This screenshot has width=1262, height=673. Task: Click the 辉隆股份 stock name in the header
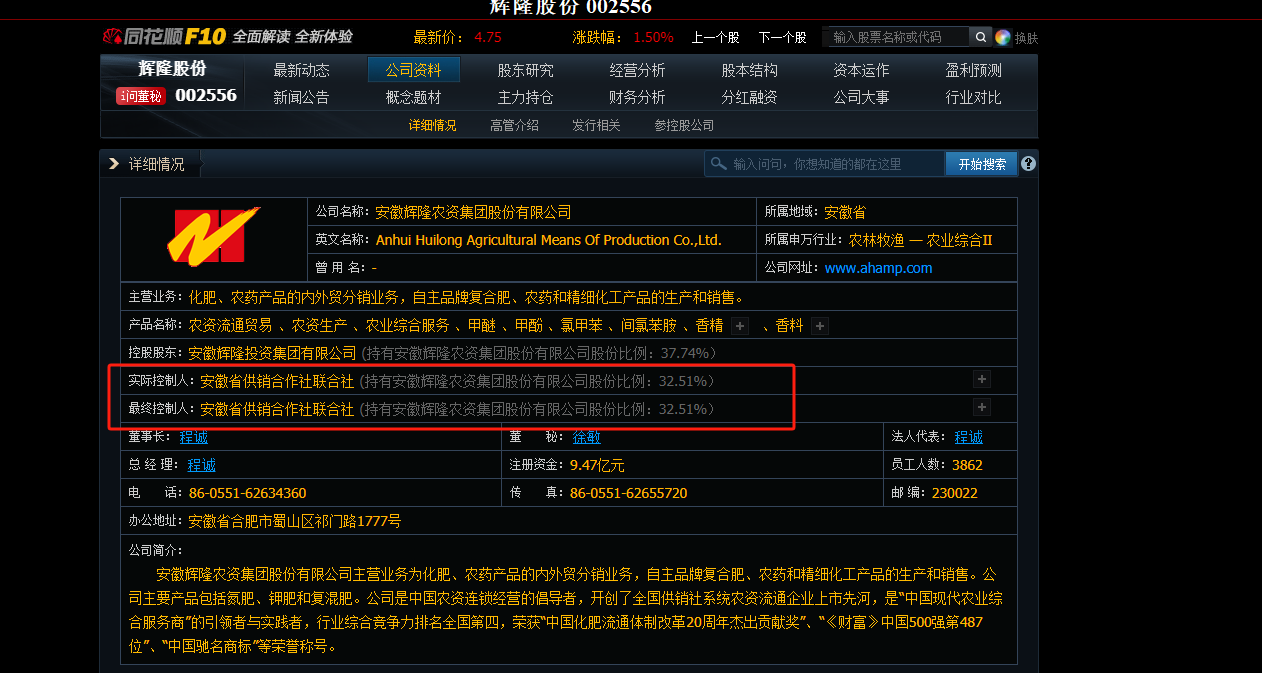pyautogui.click(x=172, y=68)
